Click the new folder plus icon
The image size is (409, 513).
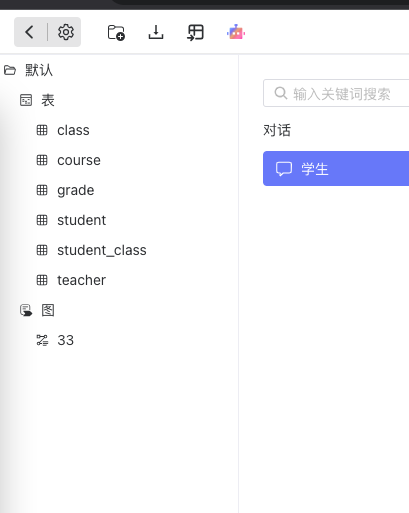click(116, 33)
